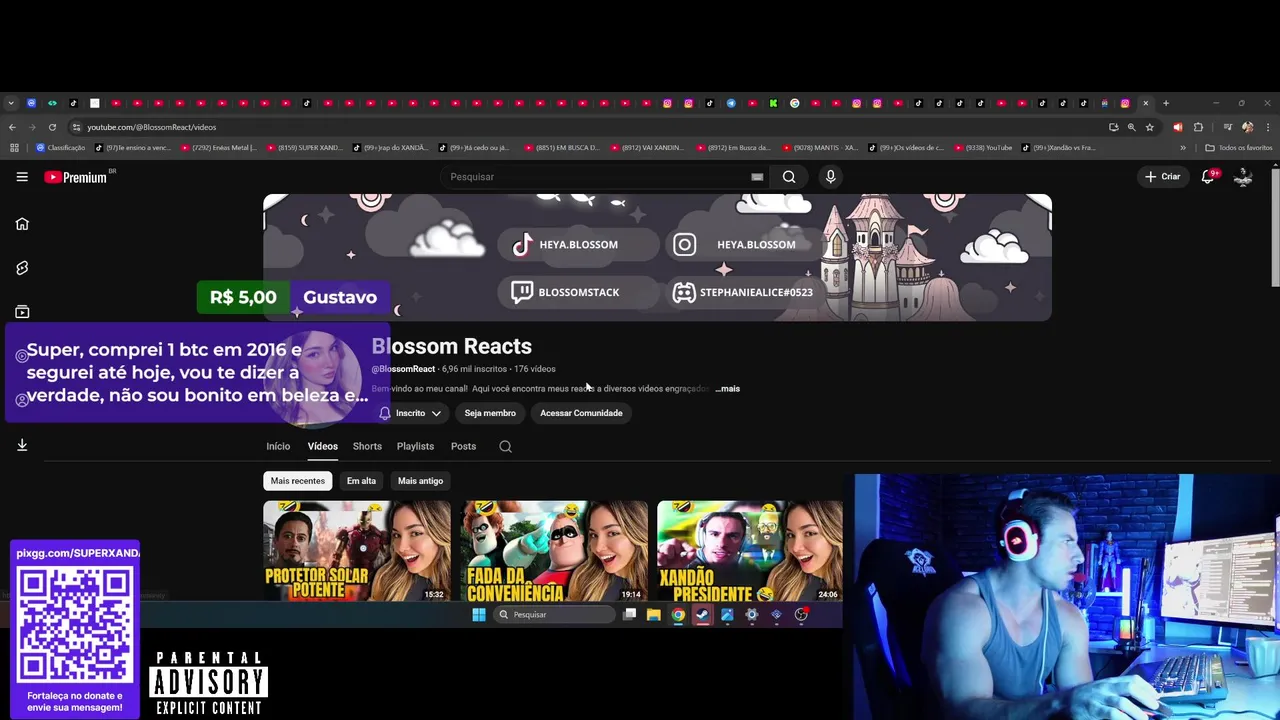The height and width of the screenshot is (720, 1280).
Task: Click Chrome icon in taskbar
Action: [678, 614]
